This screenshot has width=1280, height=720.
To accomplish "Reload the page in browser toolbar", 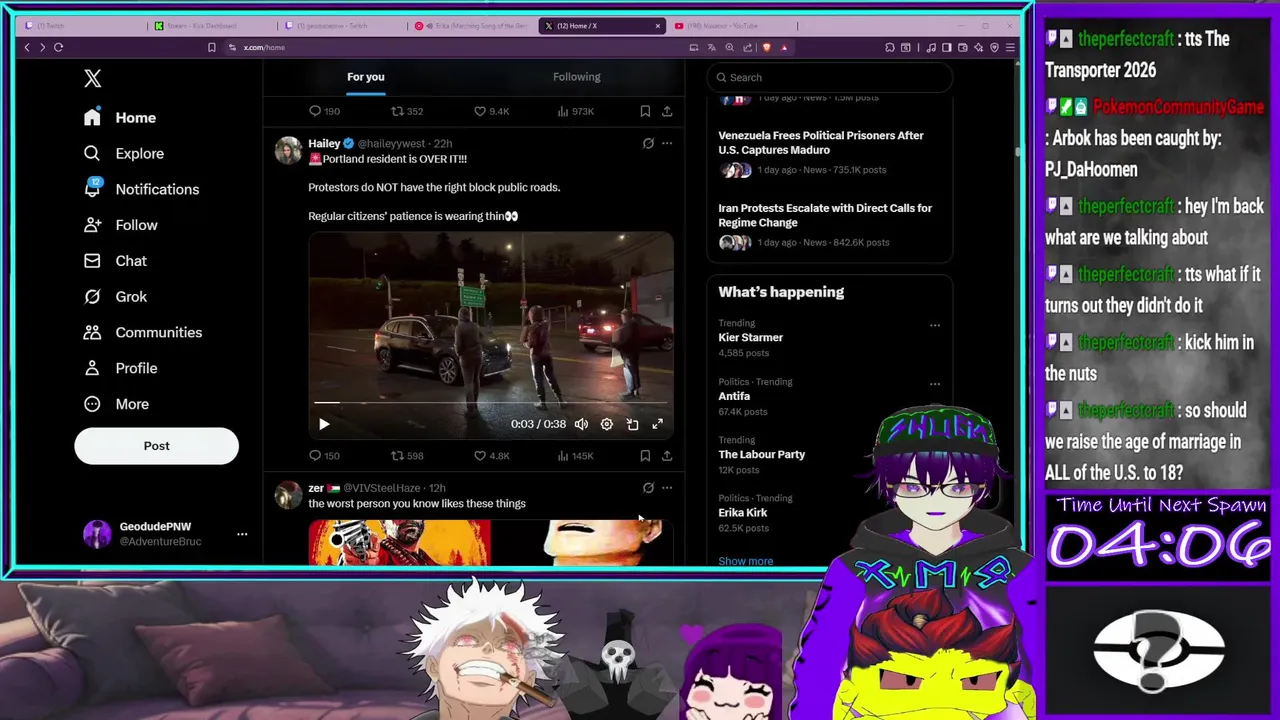I will pyautogui.click(x=58, y=47).
